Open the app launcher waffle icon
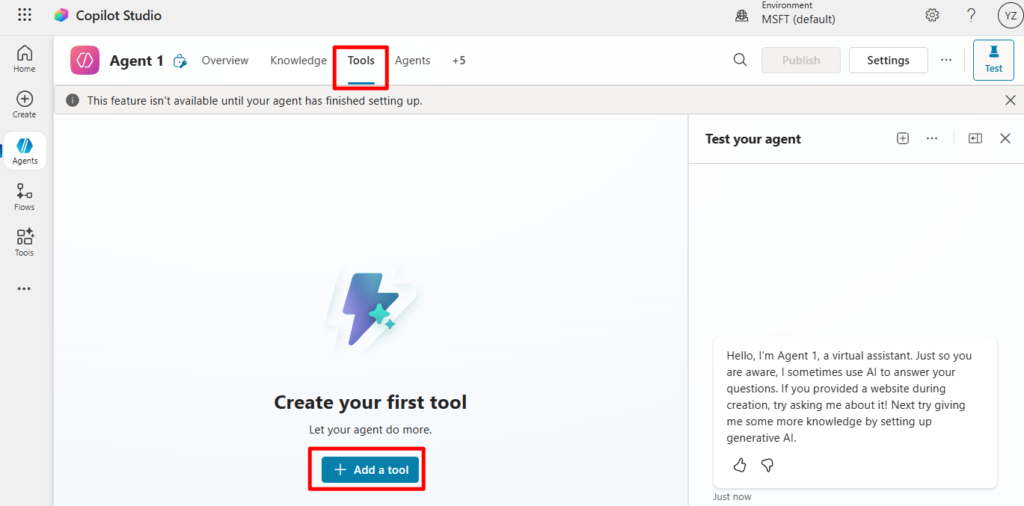The width and height of the screenshot is (1024, 506). 25,15
